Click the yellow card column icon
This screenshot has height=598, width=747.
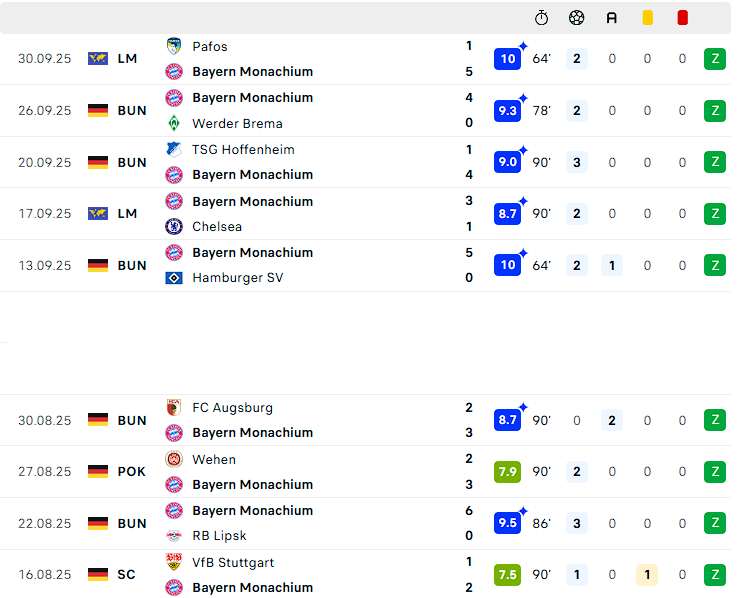coord(647,18)
